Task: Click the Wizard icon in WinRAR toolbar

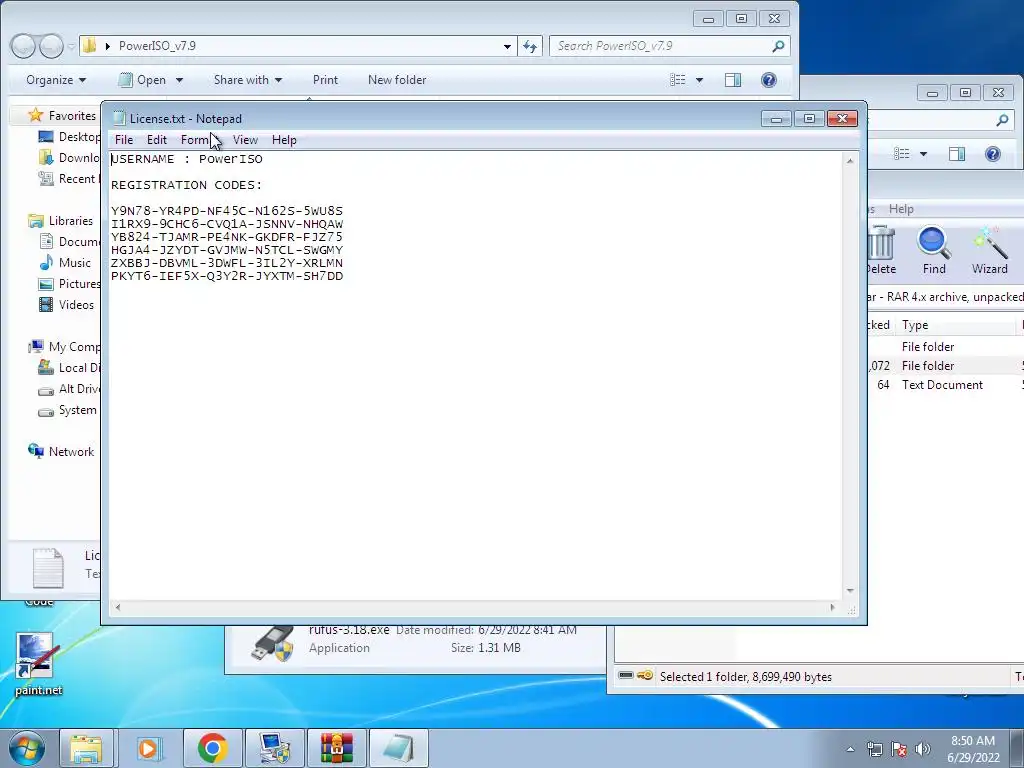Action: pos(989,249)
